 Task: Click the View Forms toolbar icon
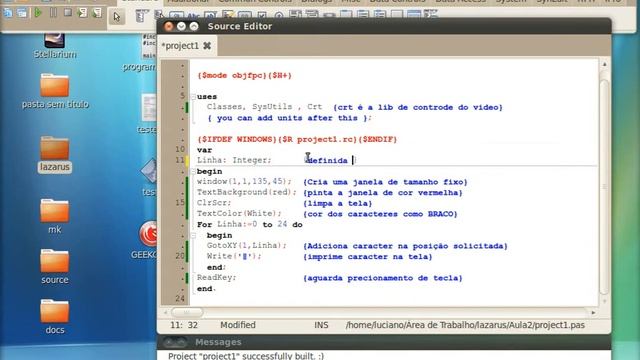pos(22,13)
